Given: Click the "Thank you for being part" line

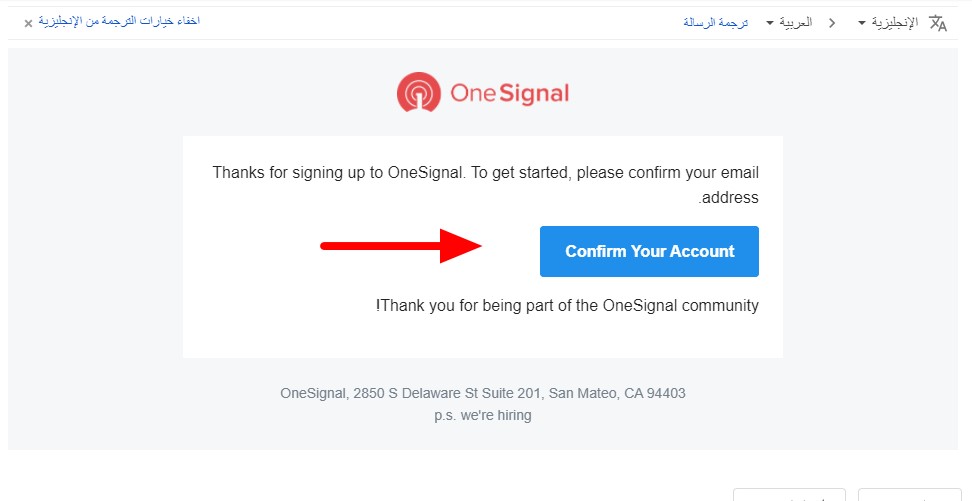Looking at the screenshot, I should click(x=567, y=305).
